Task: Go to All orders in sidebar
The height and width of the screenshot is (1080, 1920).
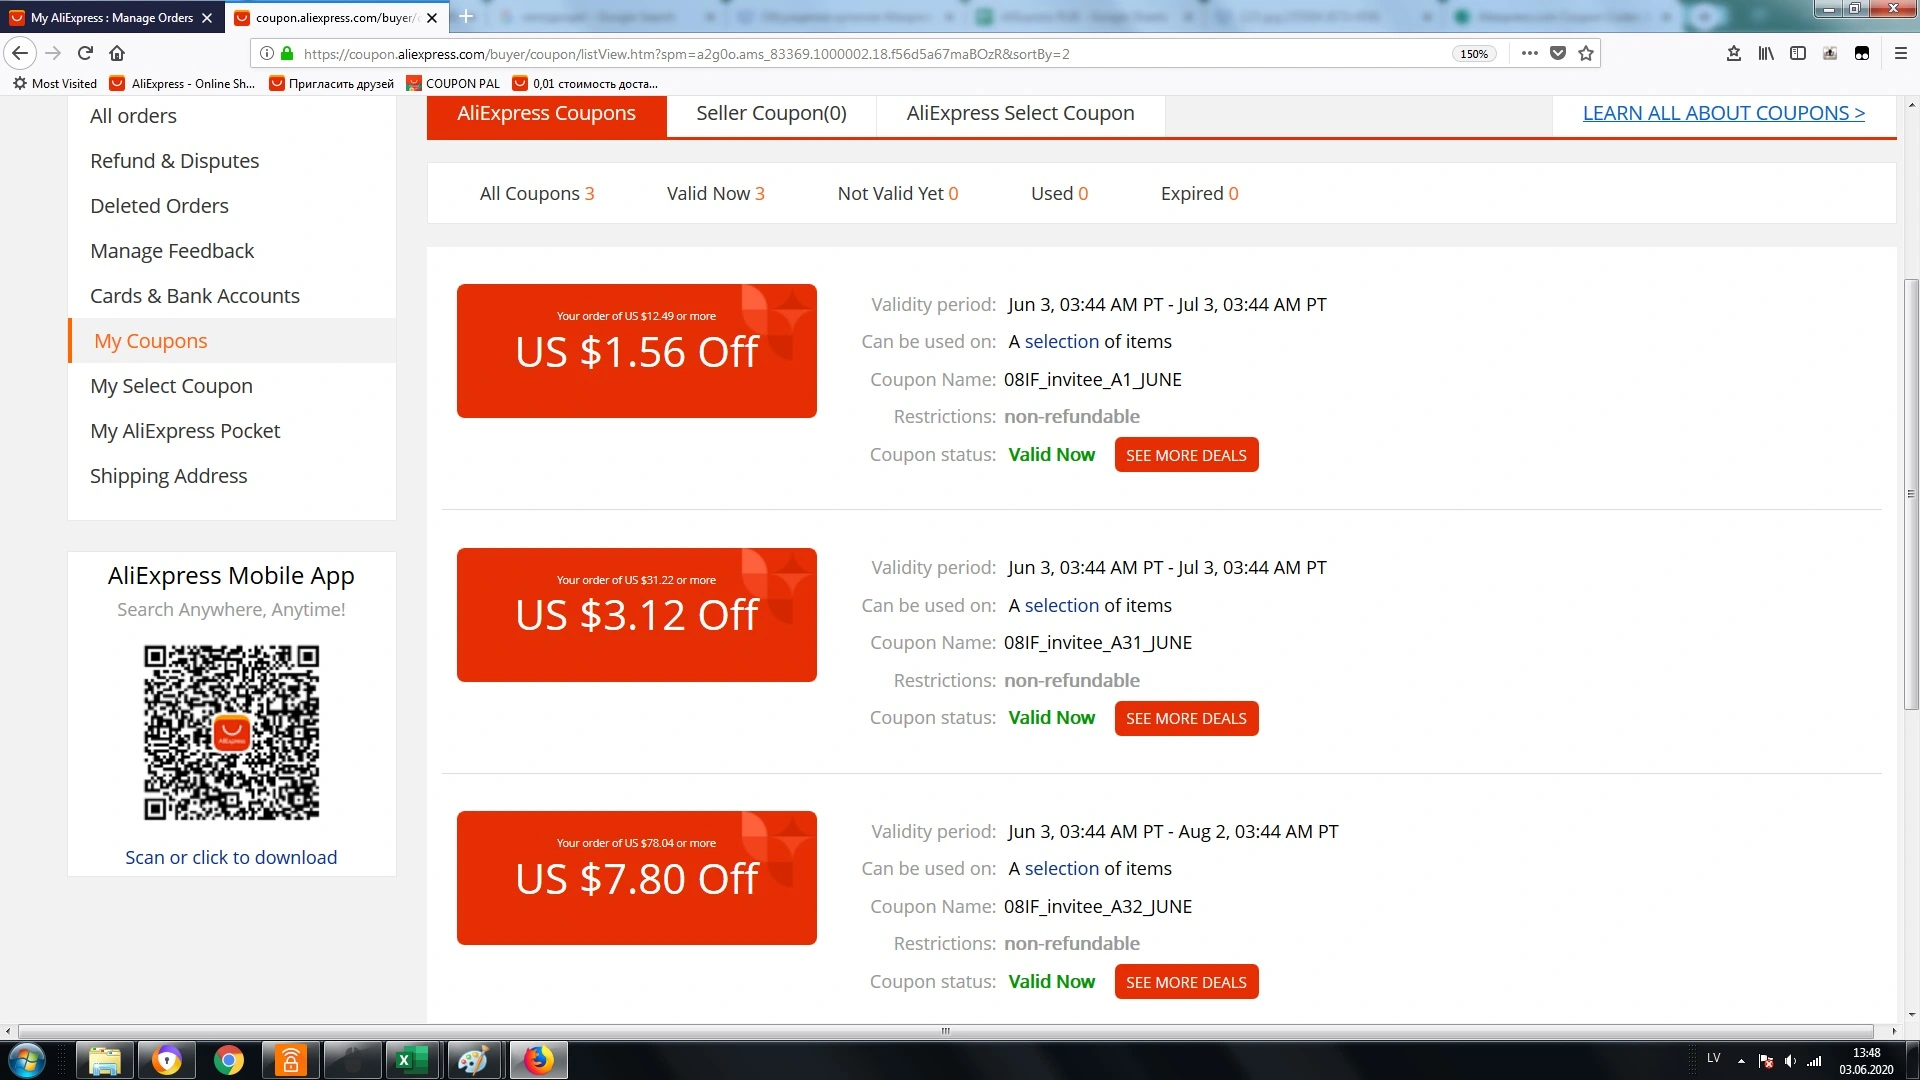Action: pyautogui.click(x=133, y=116)
